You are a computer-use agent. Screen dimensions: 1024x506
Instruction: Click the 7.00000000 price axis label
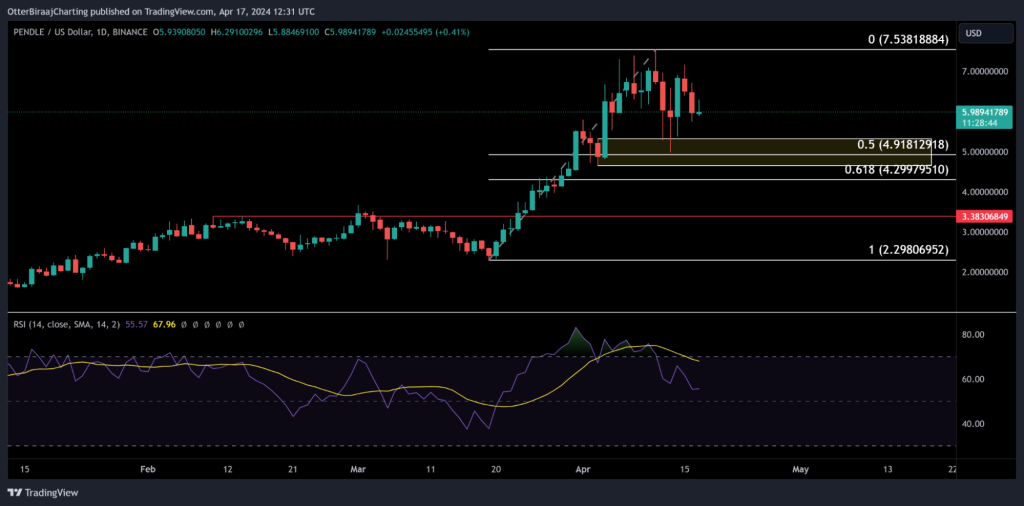click(984, 72)
